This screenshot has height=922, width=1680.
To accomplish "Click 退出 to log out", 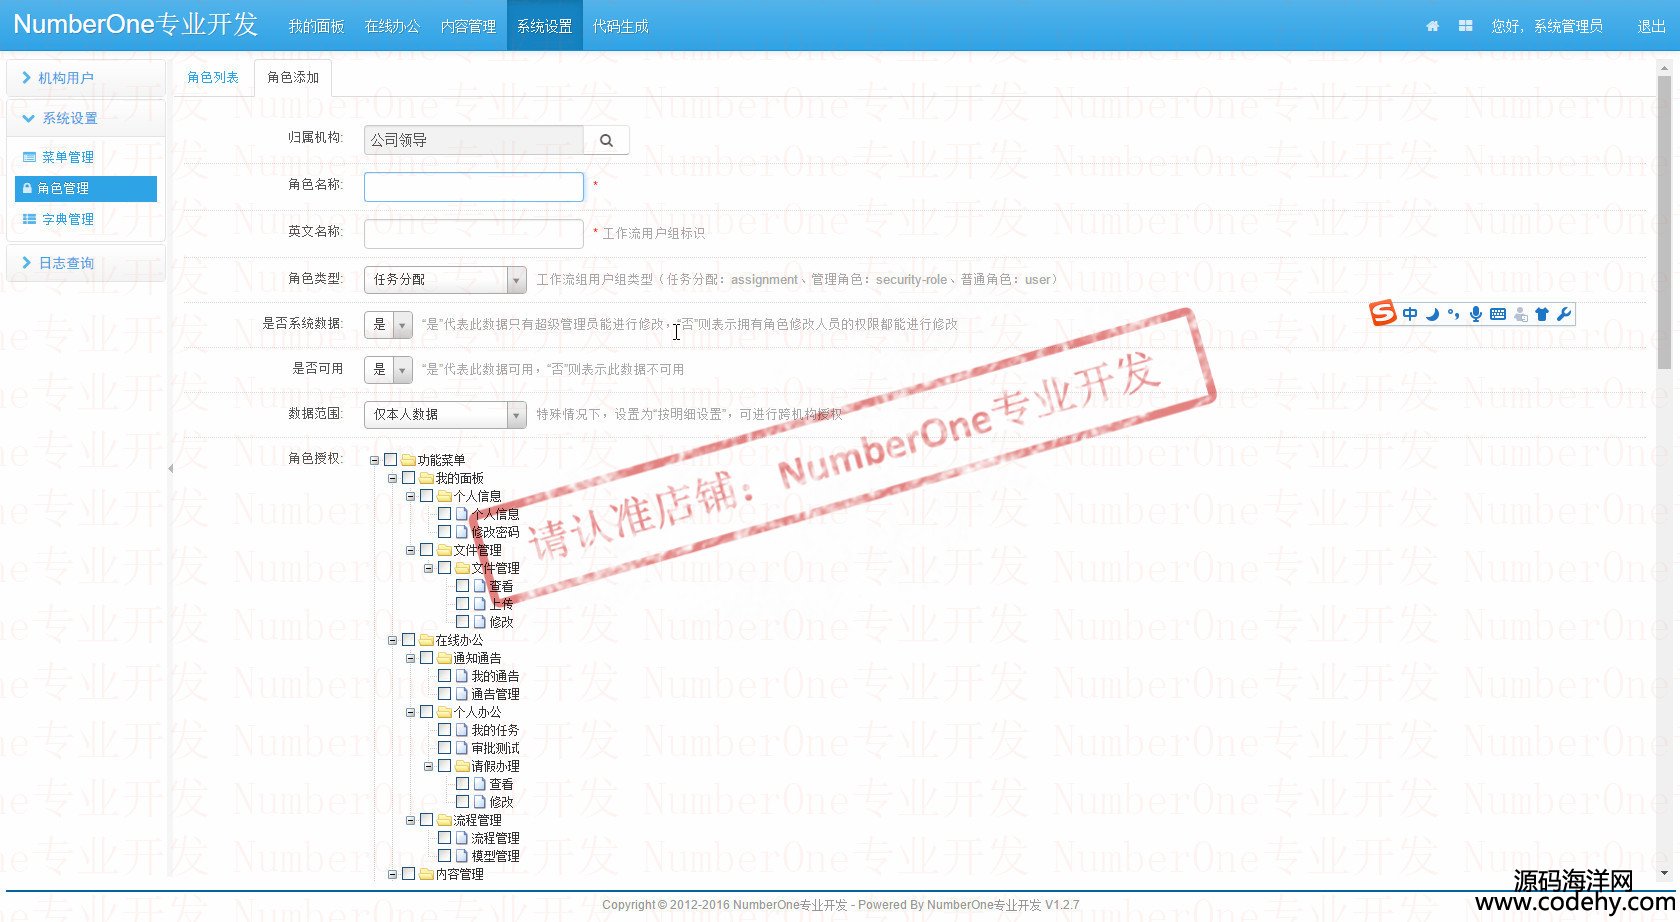I will tap(1651, 26).
